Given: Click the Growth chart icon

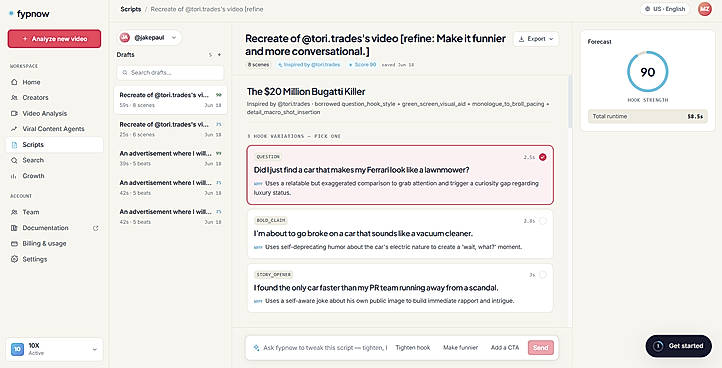Looking at the screenshot, I should click(x=14, y=176).
